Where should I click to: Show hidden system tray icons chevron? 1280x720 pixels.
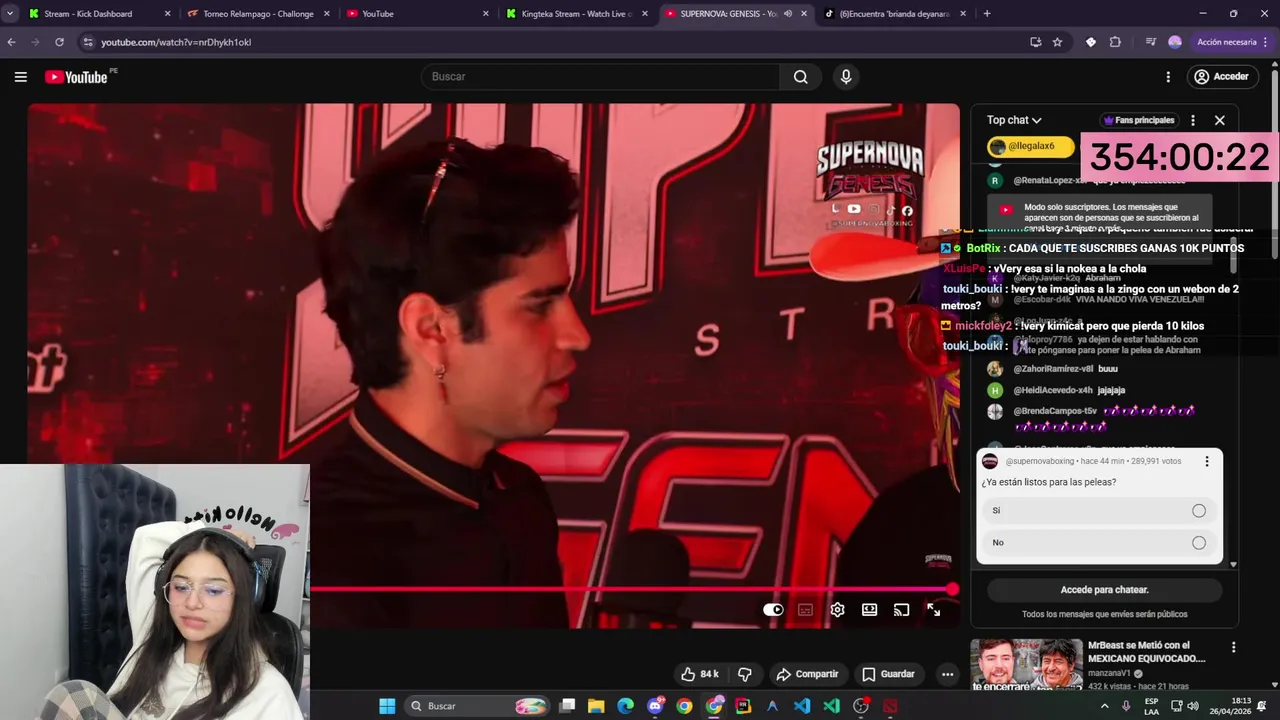pos(1104,706)
